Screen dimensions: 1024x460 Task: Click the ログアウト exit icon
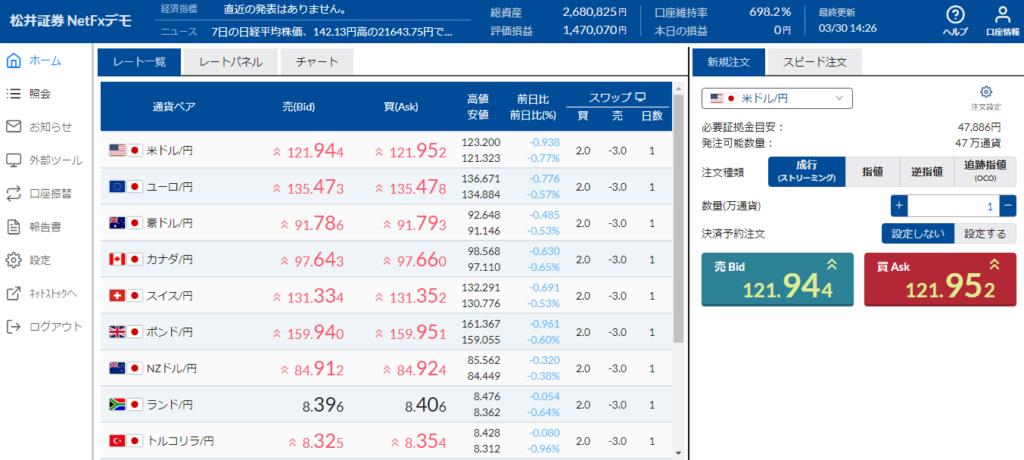tap(13, 327)
